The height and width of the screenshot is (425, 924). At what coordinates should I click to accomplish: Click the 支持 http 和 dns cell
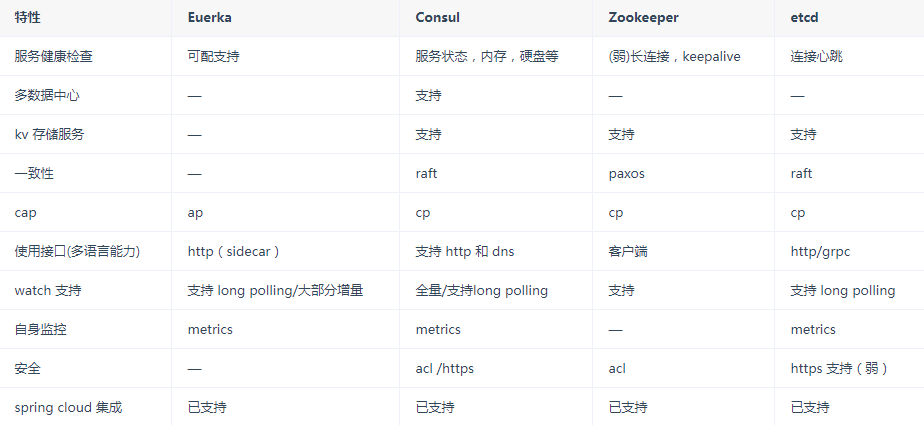(x=465, y=252)
